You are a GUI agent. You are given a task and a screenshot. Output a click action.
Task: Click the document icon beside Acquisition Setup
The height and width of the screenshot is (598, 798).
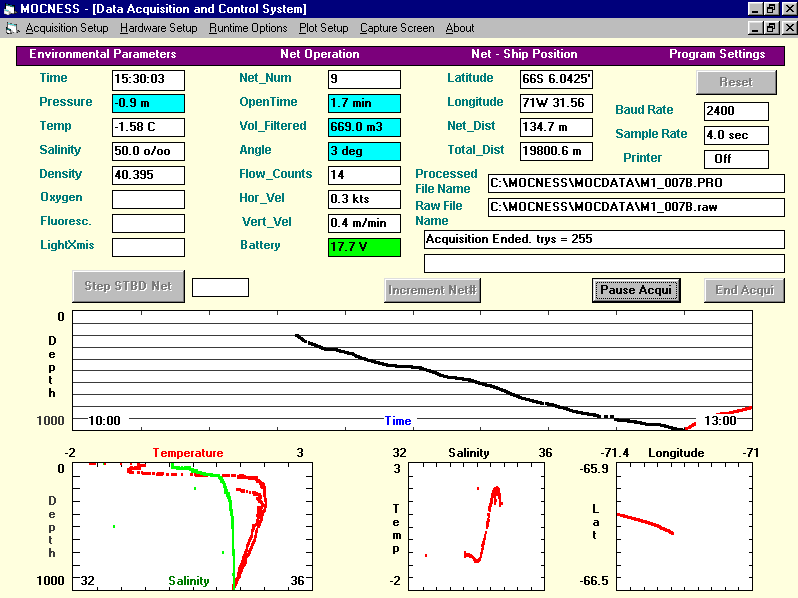point(12,29)
